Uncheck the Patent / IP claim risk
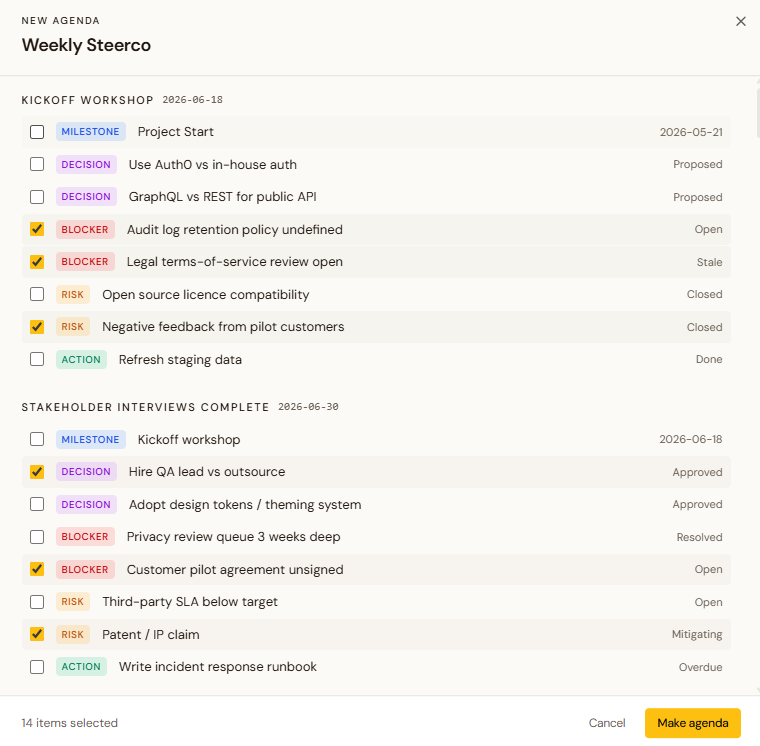 click(x=37, y=634)
